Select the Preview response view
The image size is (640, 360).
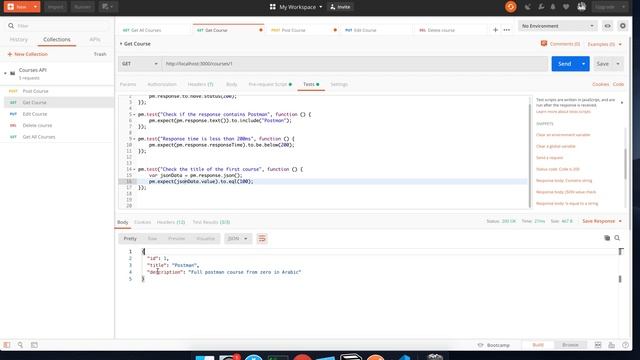[176, 238]
